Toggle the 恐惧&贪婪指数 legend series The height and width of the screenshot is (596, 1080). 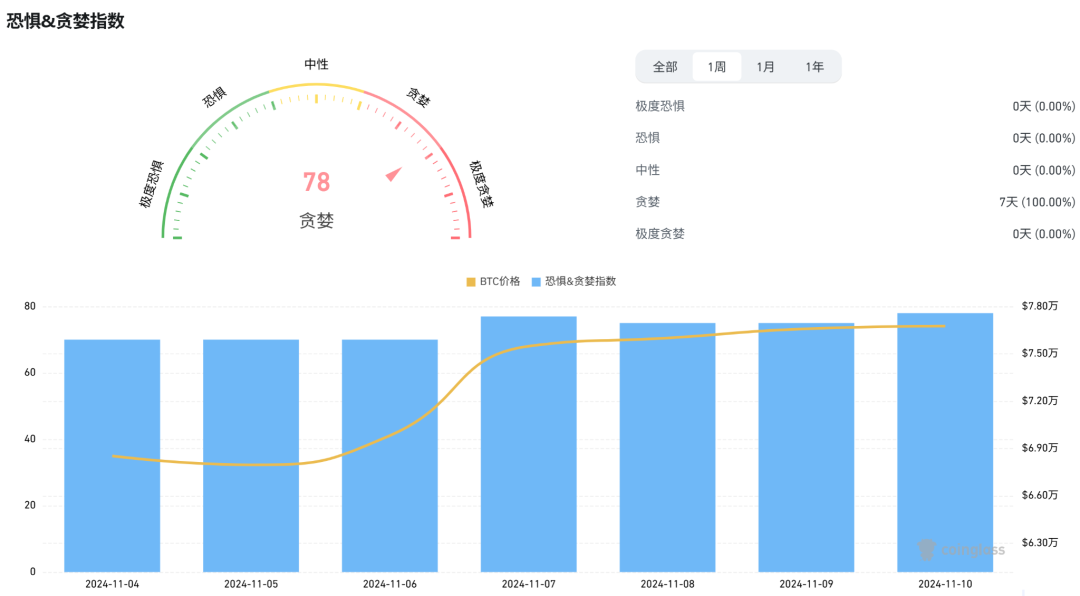click(x=574, y=281)
